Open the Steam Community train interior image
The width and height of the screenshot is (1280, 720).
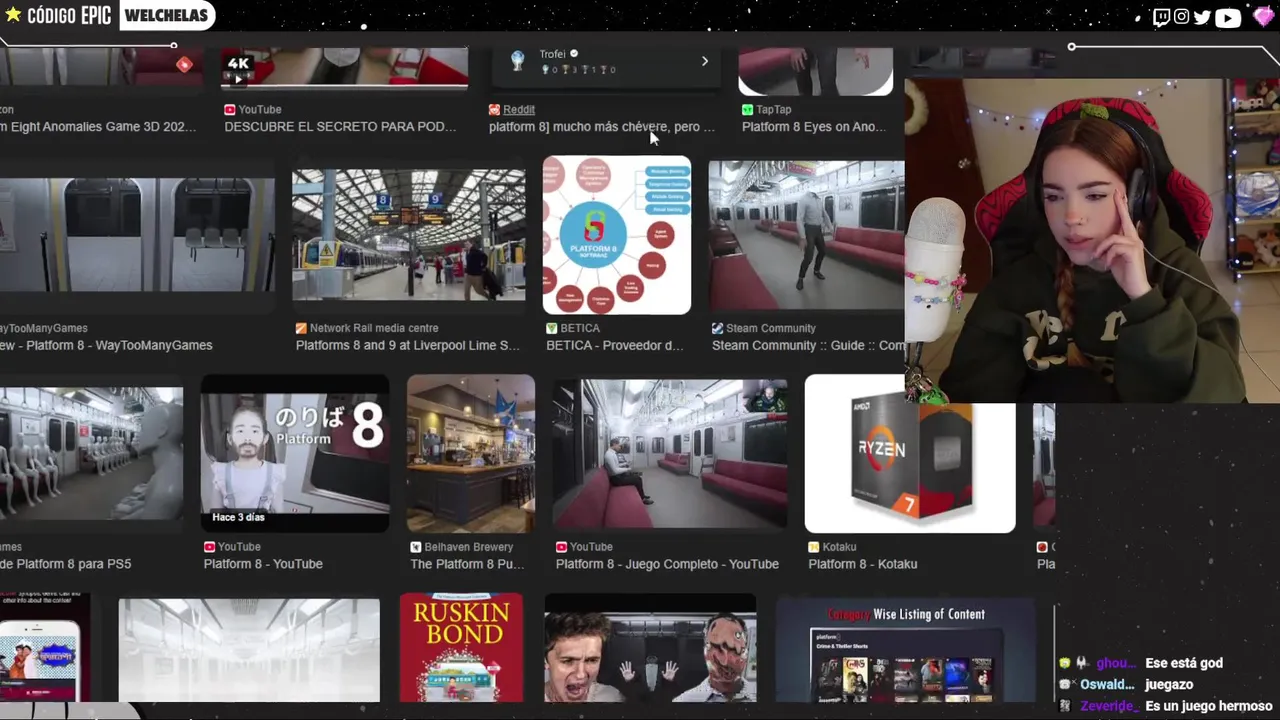806,235
